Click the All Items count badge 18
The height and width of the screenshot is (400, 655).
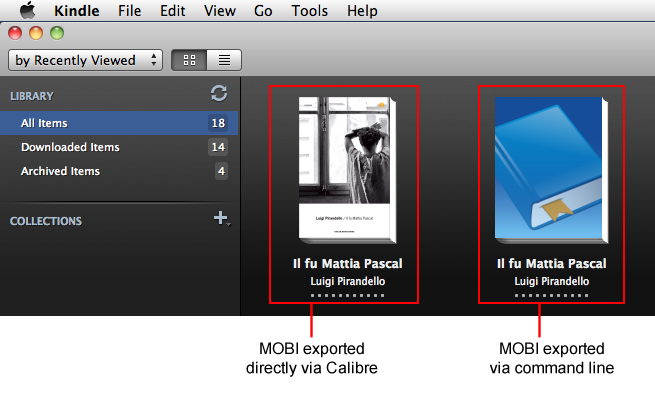218,123
